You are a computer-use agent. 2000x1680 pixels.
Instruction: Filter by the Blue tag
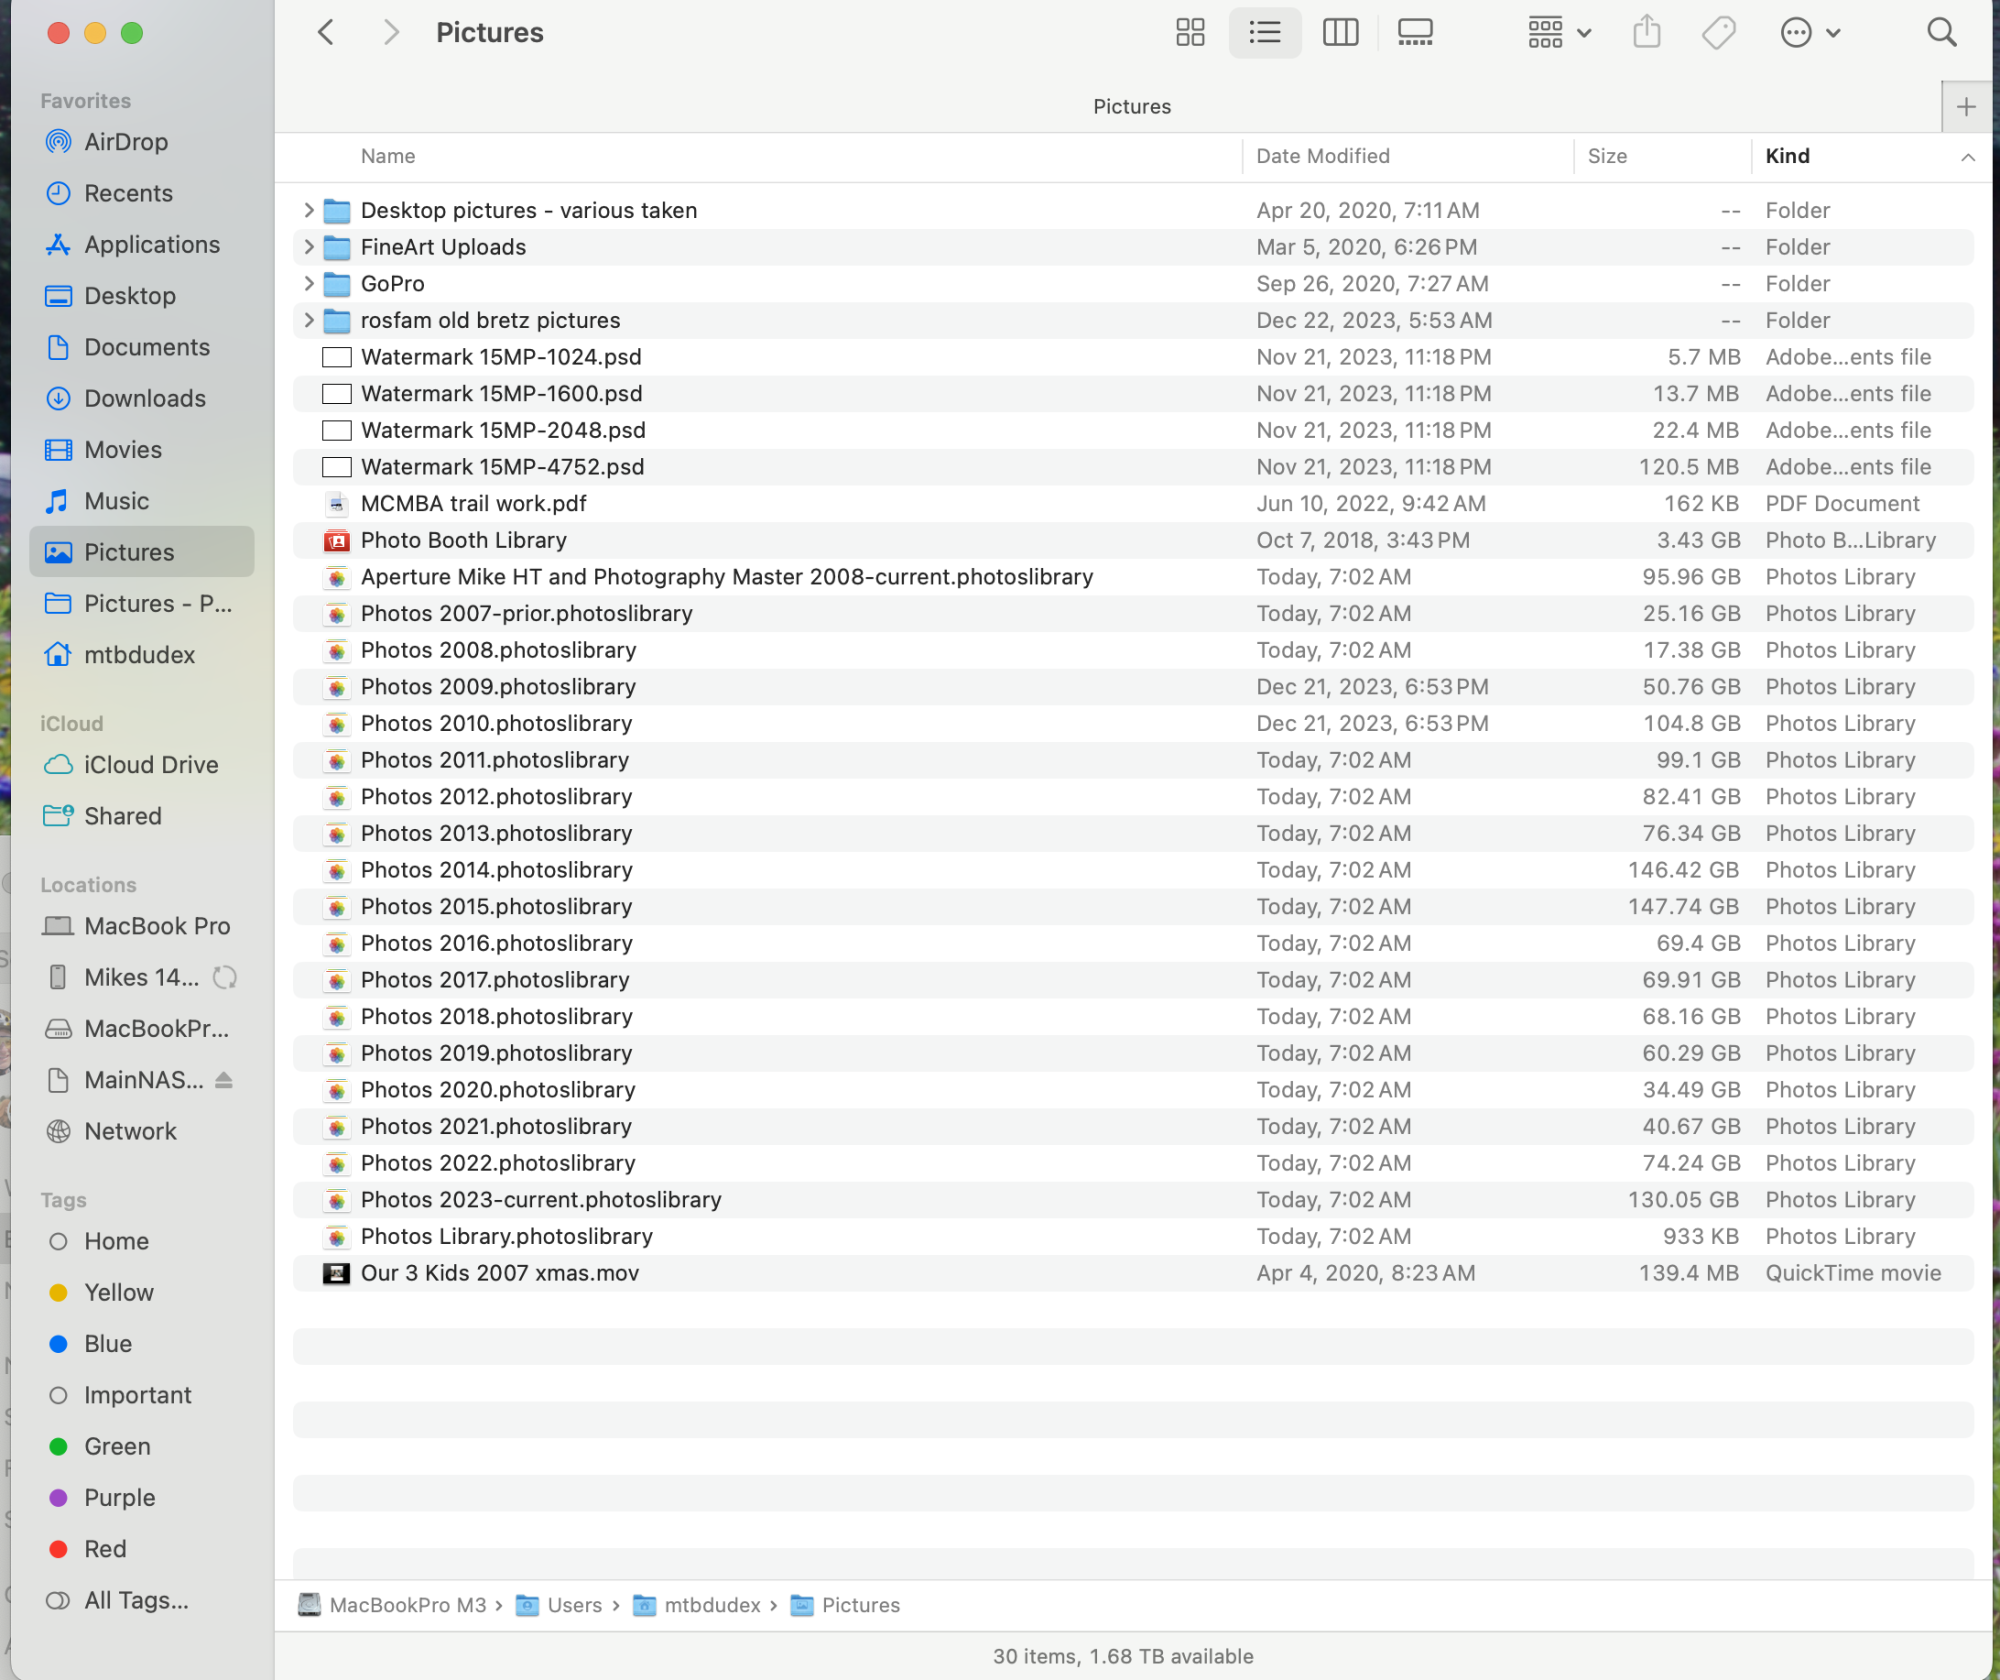(x=108, y=1344)
